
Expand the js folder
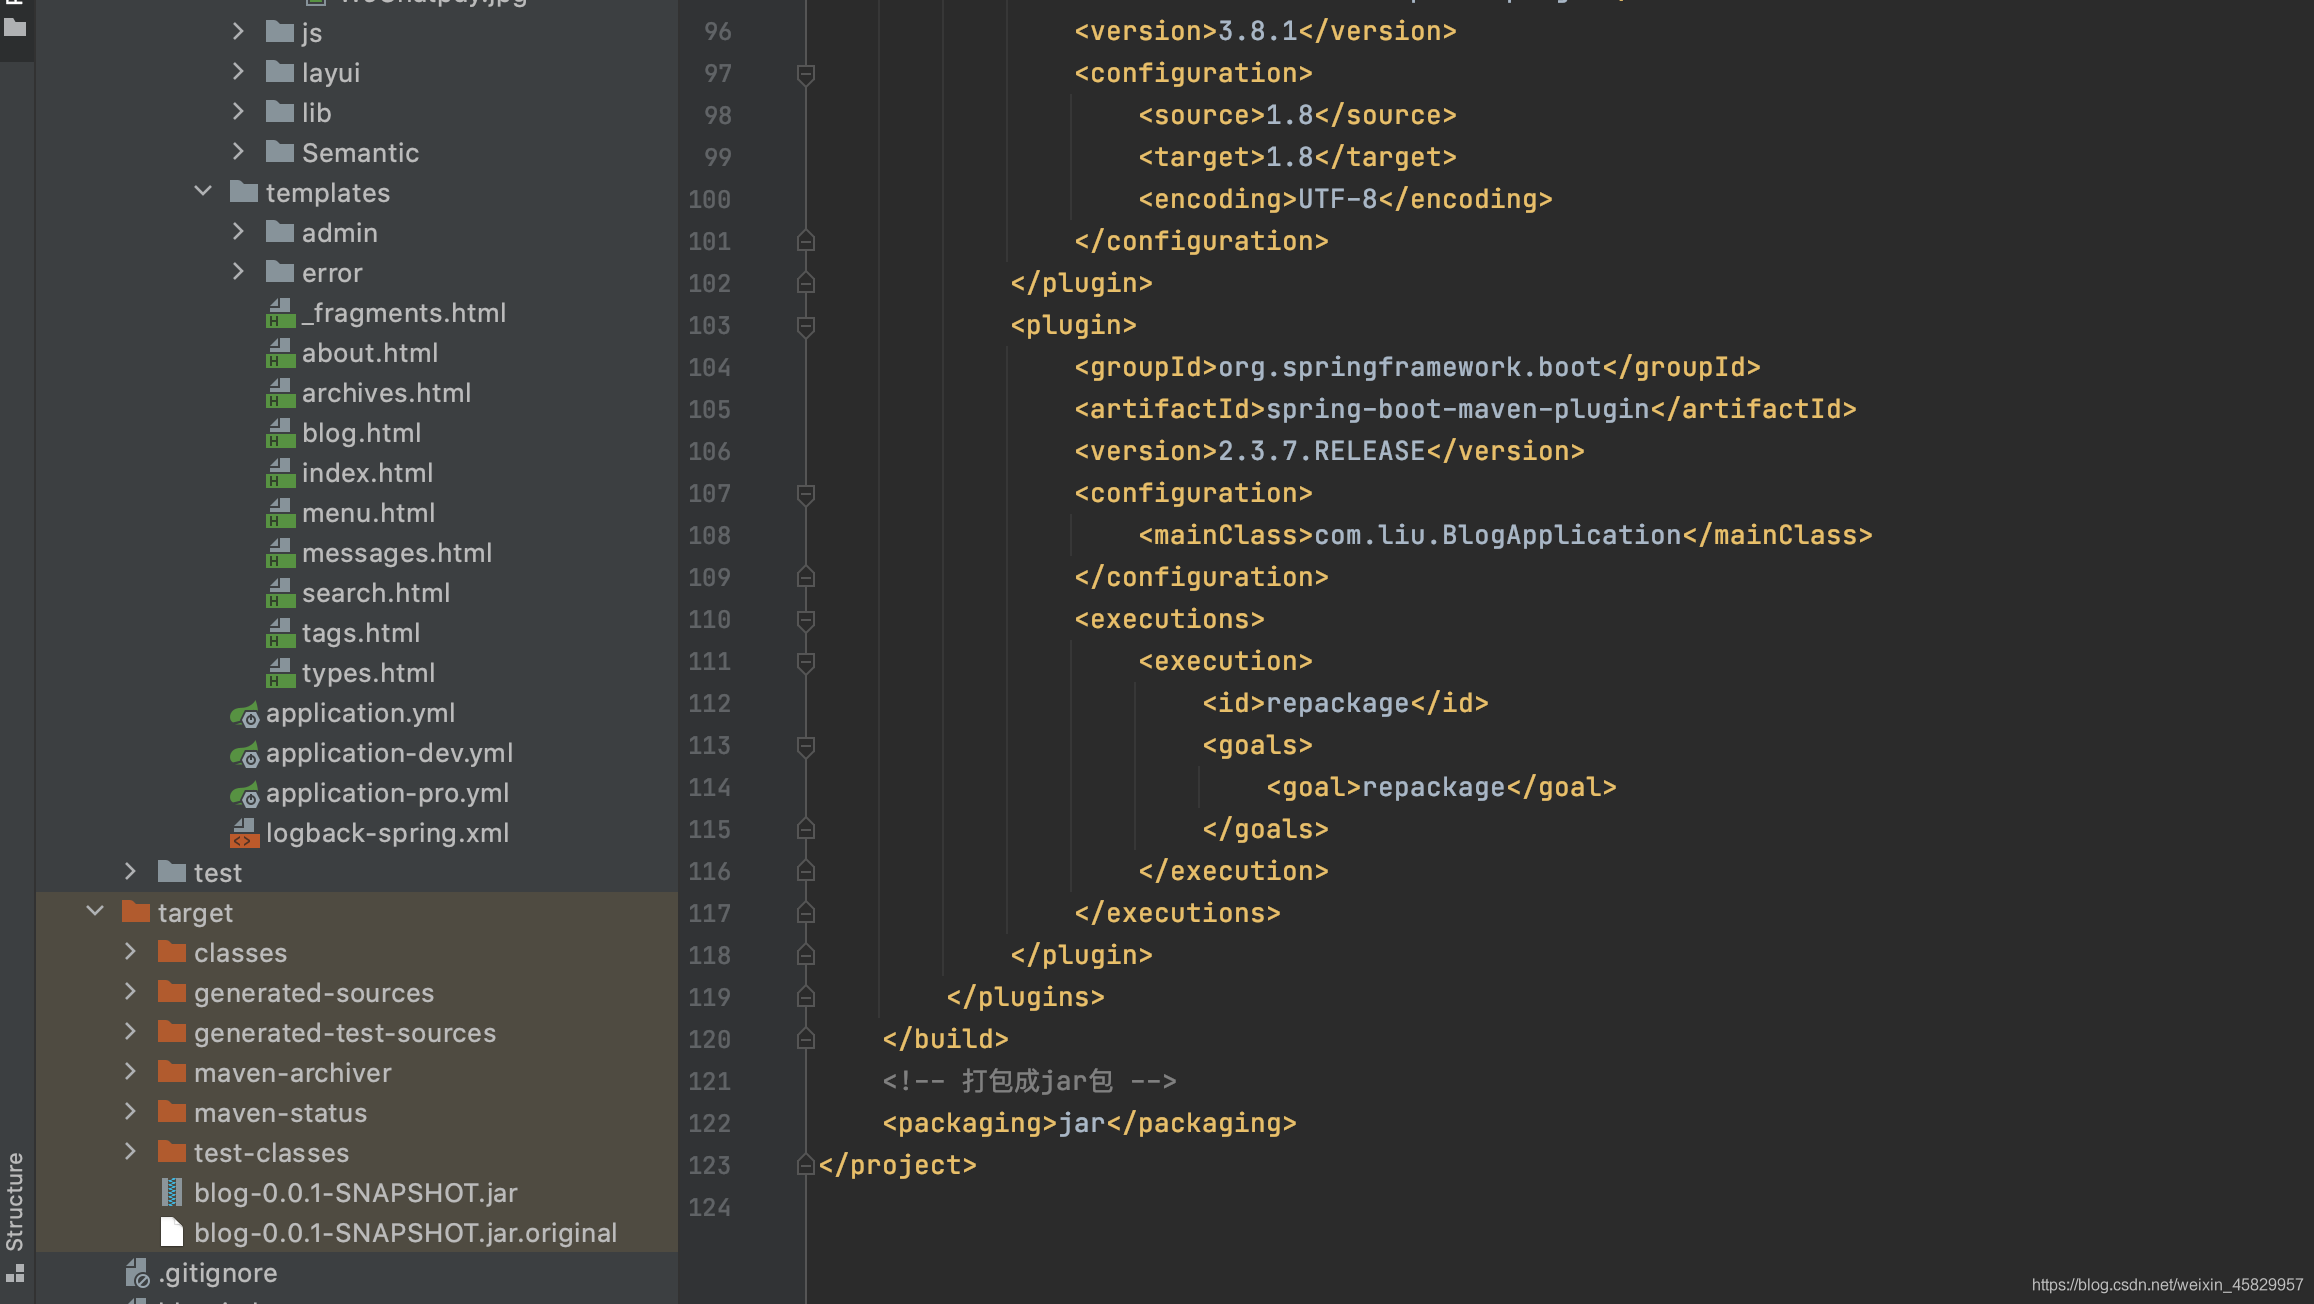point(238,31)
